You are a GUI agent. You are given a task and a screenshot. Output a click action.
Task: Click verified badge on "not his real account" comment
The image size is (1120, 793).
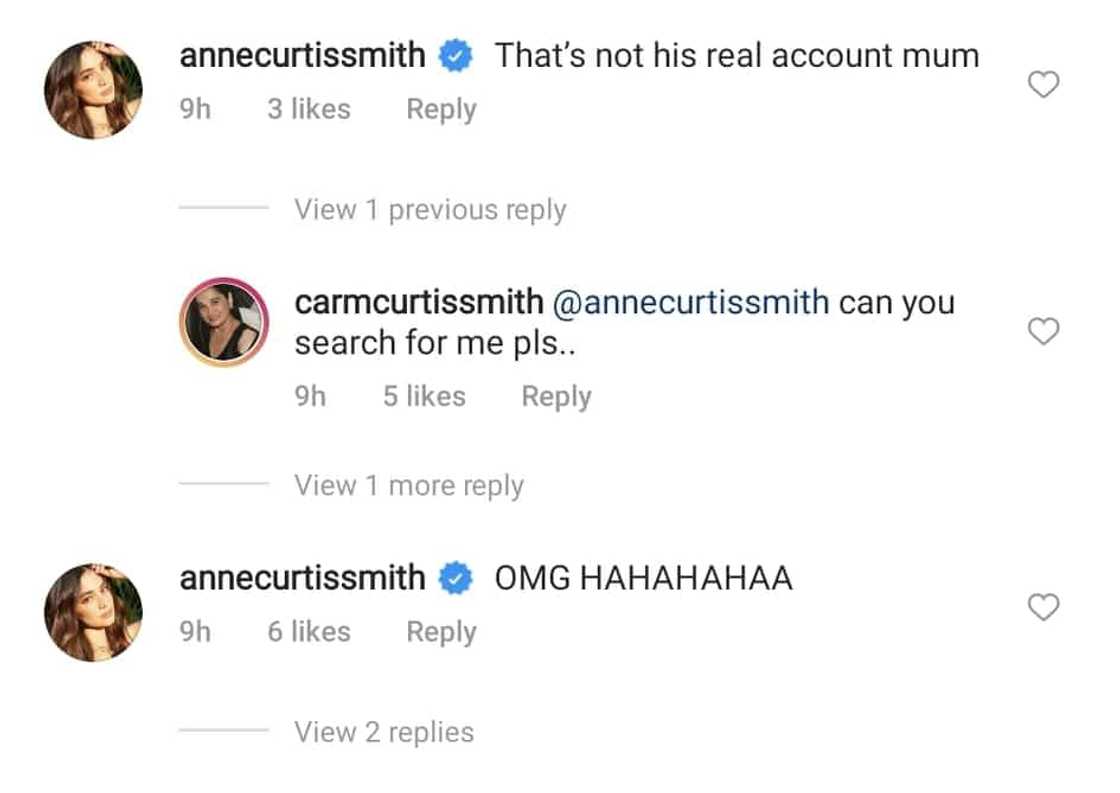[x=456, y=57]
